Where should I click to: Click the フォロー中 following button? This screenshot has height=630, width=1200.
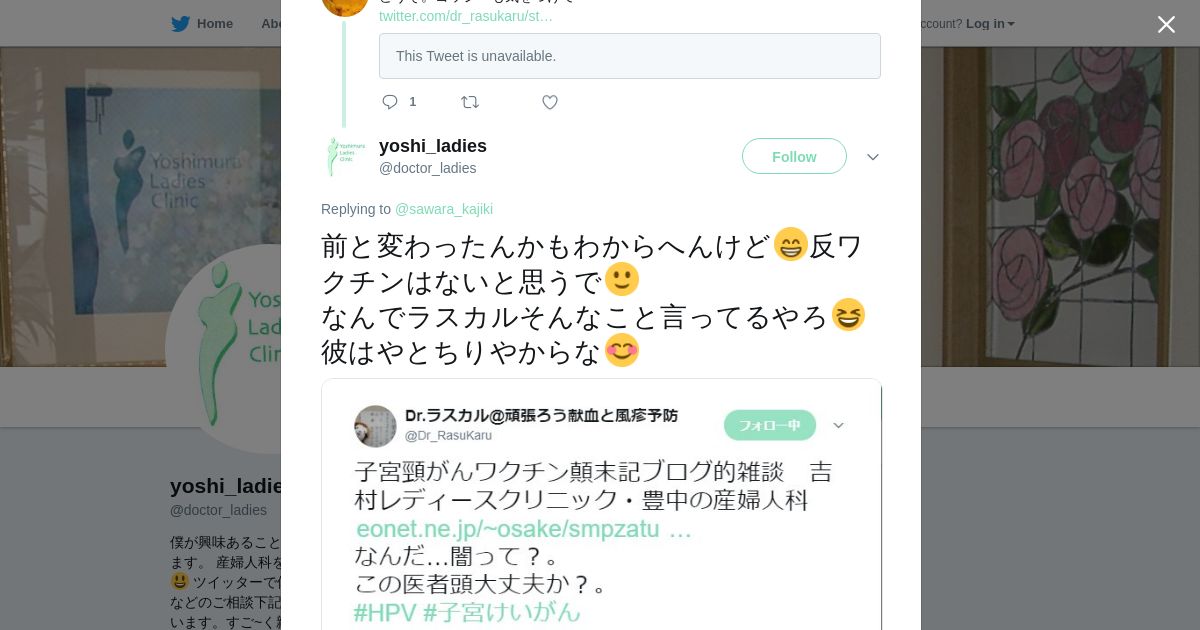click(x=769, y=425)
